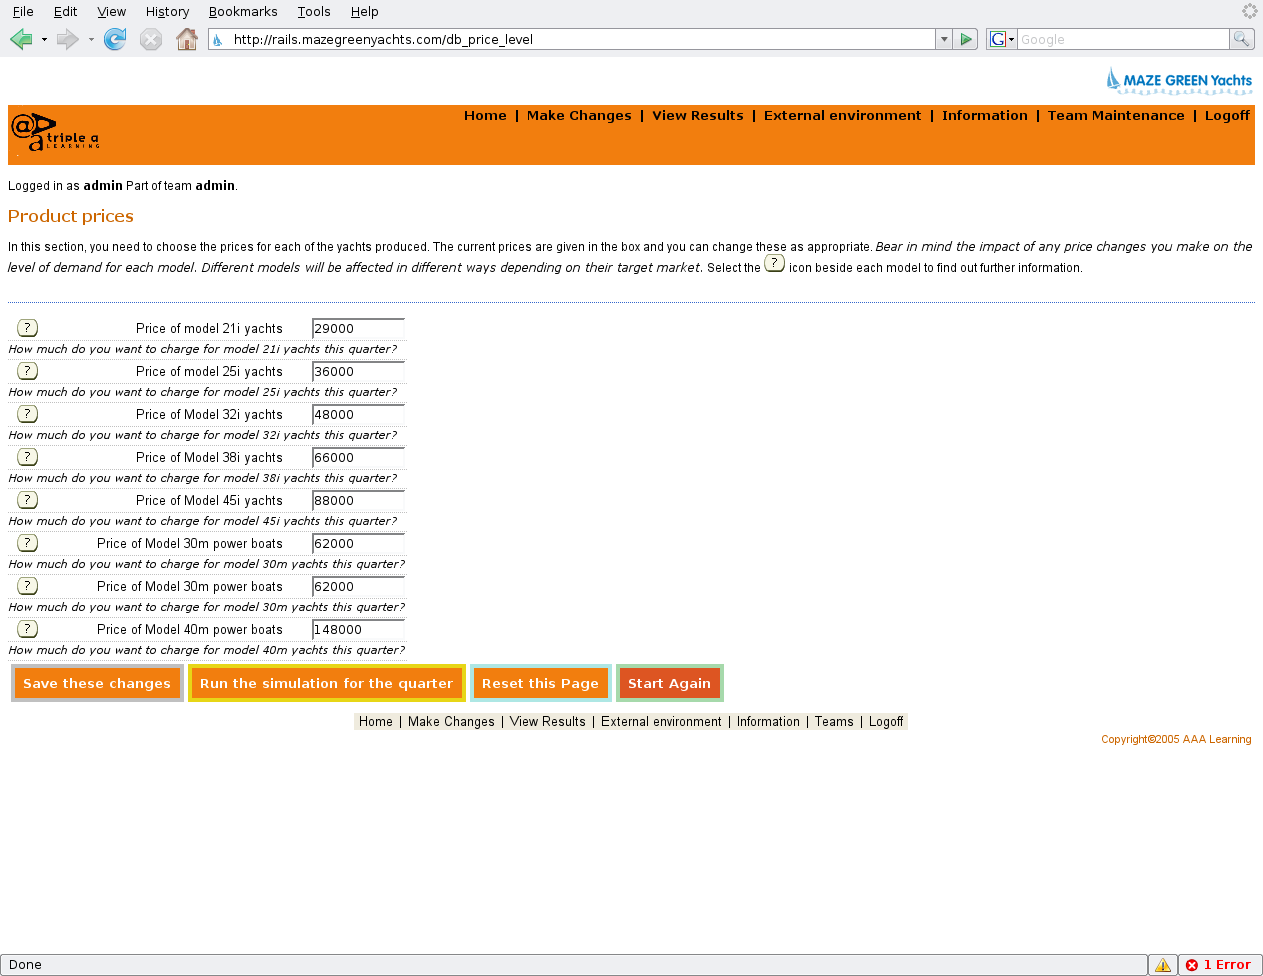1263x976 pixels.
Task: Focus the model 25i yachts price field
Action: pos(358,371)
